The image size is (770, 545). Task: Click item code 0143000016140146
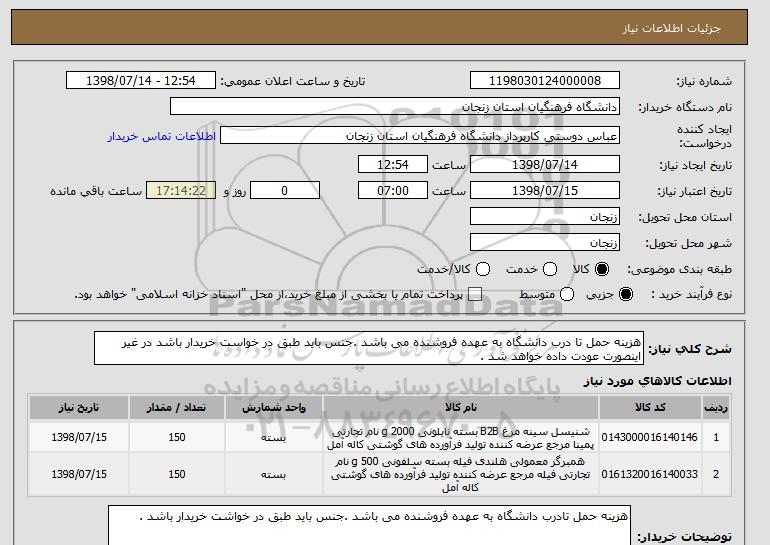(649, 437)
